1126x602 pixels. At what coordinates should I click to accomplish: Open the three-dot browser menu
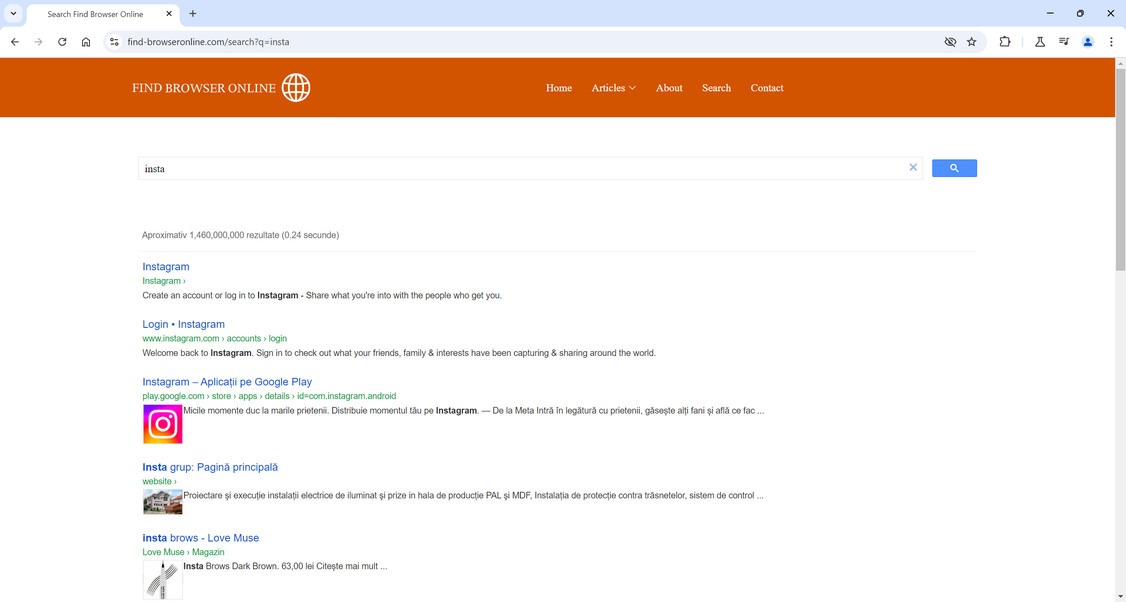[x=1111, y=41]
